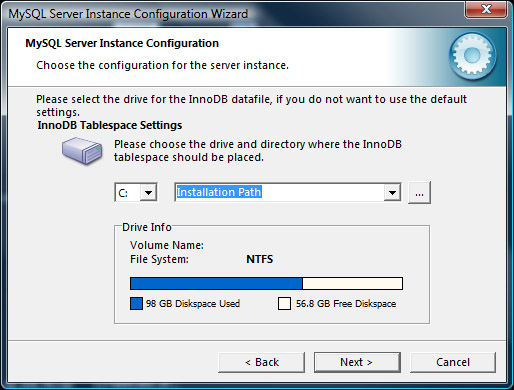Click the '98 GB Diskspace Used' label
This screenshot has height=390, width=514.
[x=193, y=304]
